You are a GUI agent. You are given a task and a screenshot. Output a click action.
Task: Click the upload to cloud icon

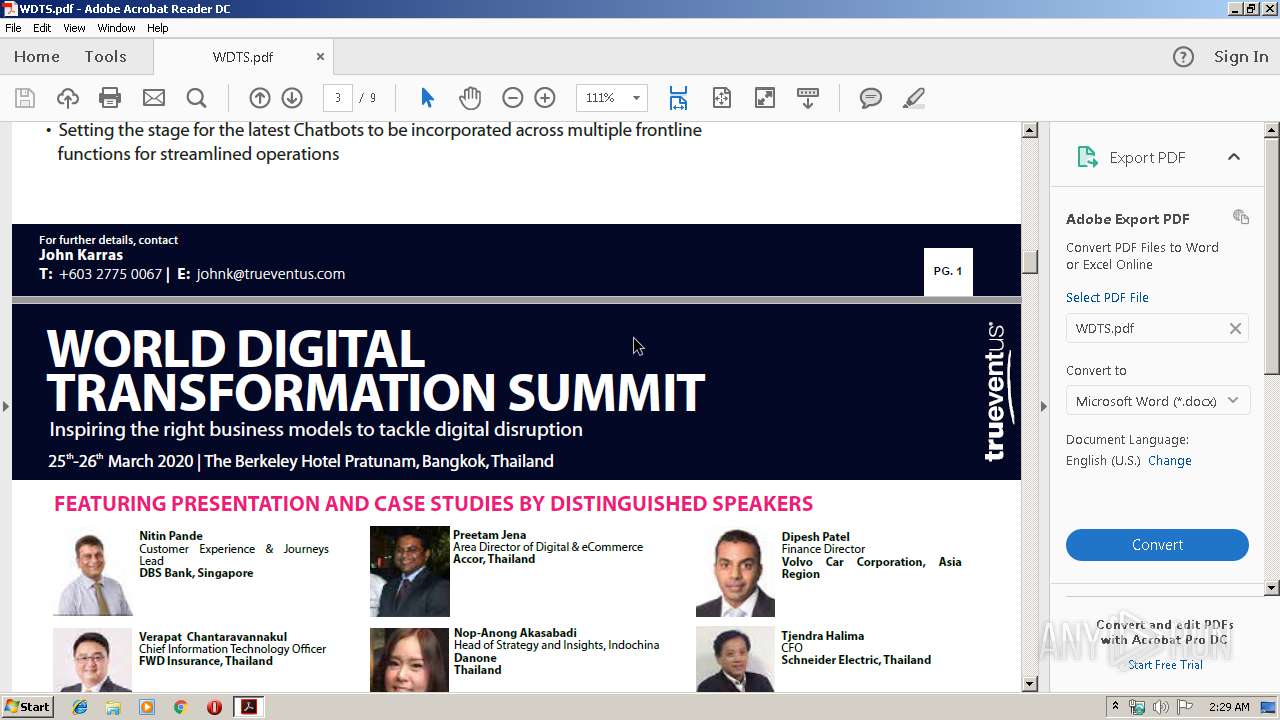[67, 98]
